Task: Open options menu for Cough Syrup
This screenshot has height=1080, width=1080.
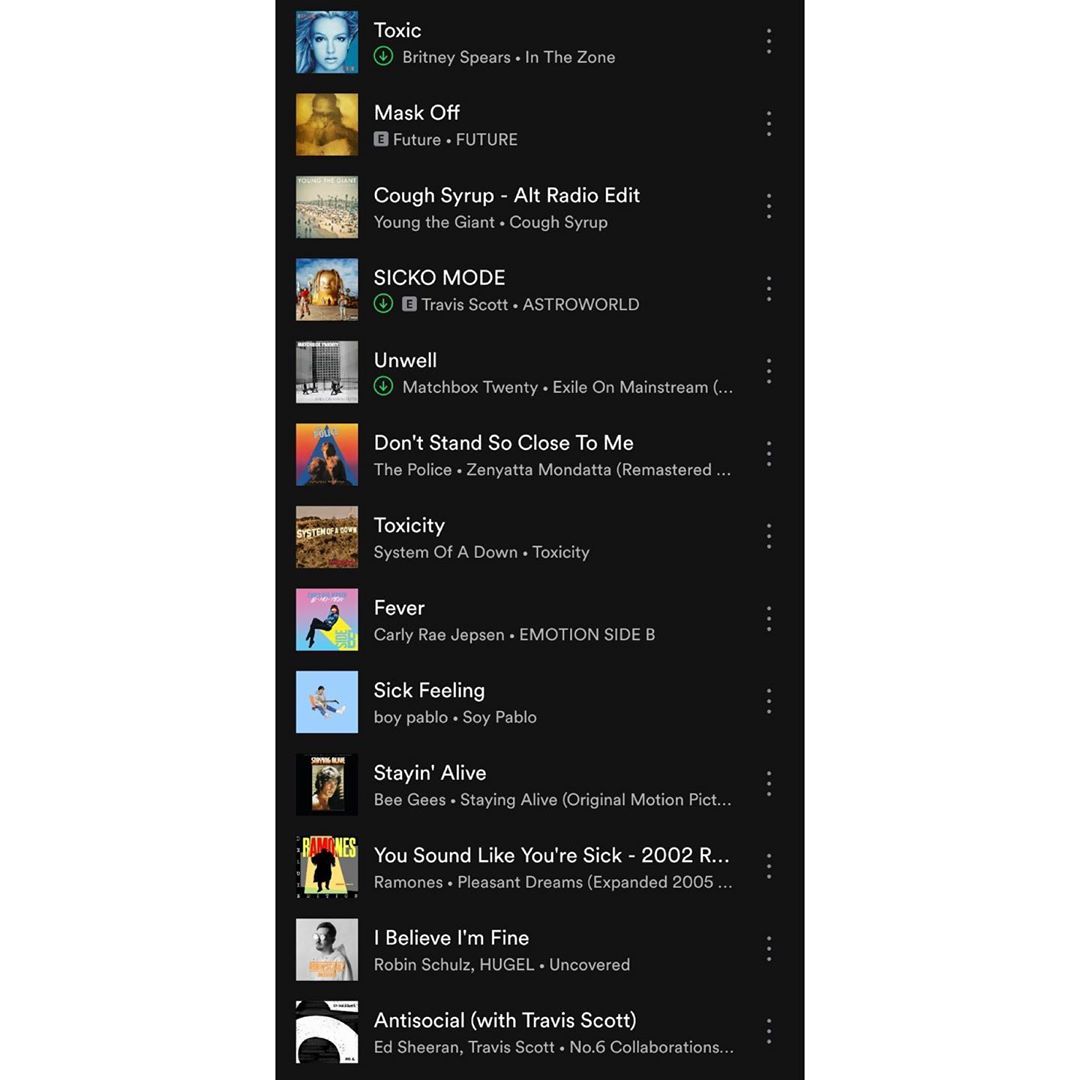Action: (769, 207)
